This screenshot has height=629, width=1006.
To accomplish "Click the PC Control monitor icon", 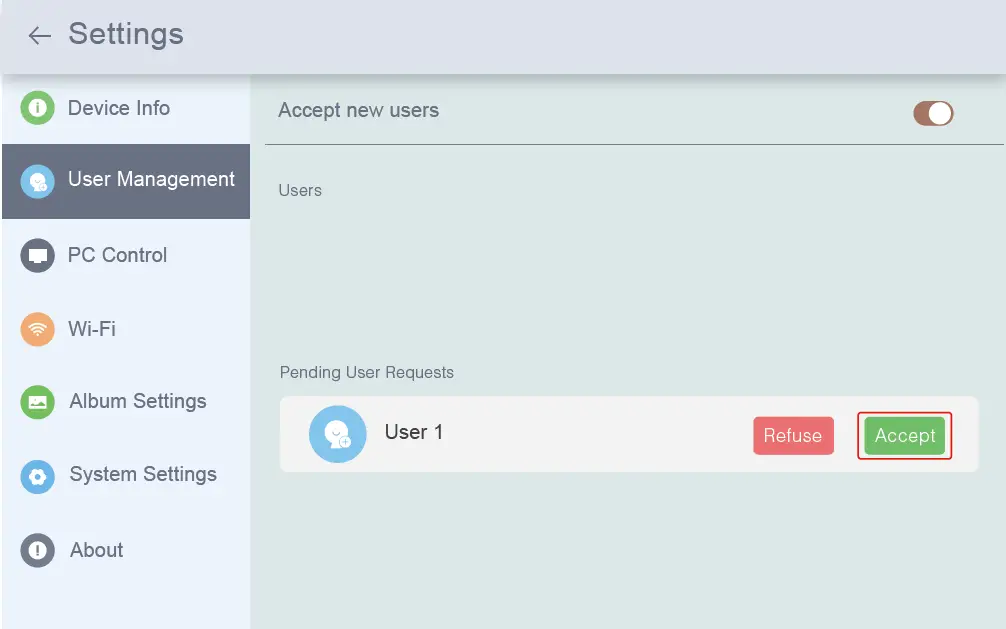I will 37,255.
